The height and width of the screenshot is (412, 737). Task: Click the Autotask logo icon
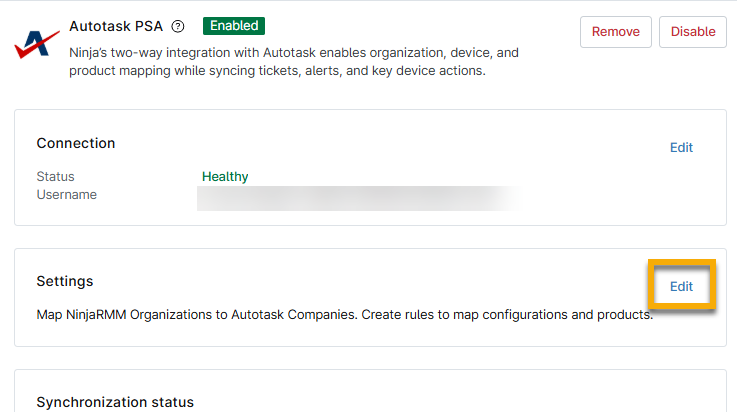click(37, 45)
